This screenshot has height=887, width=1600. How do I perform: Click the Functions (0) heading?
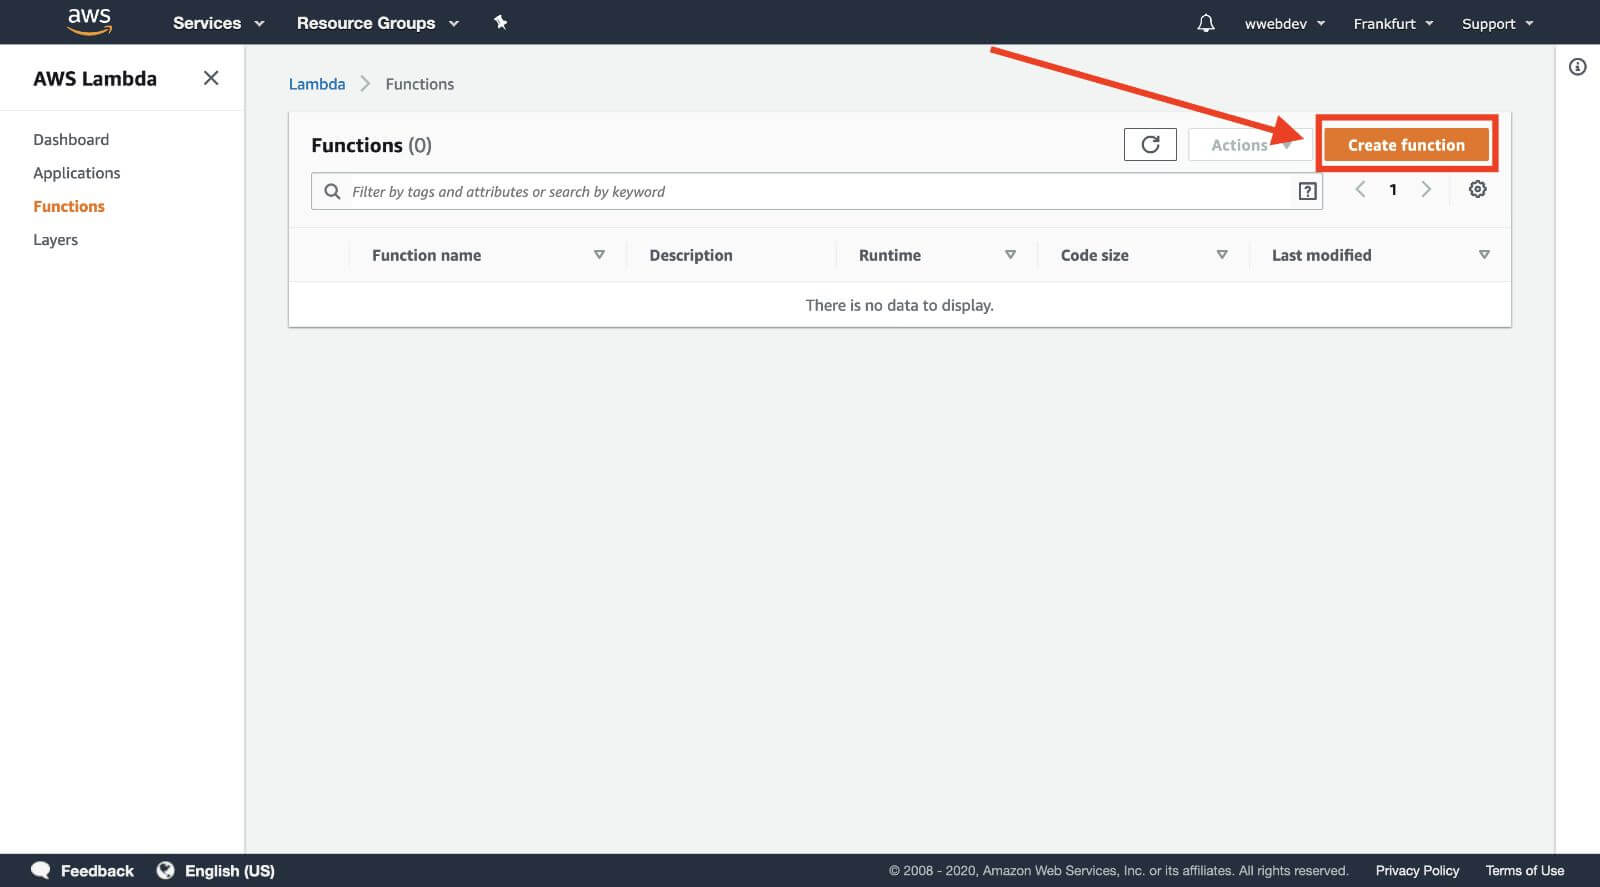371,145
